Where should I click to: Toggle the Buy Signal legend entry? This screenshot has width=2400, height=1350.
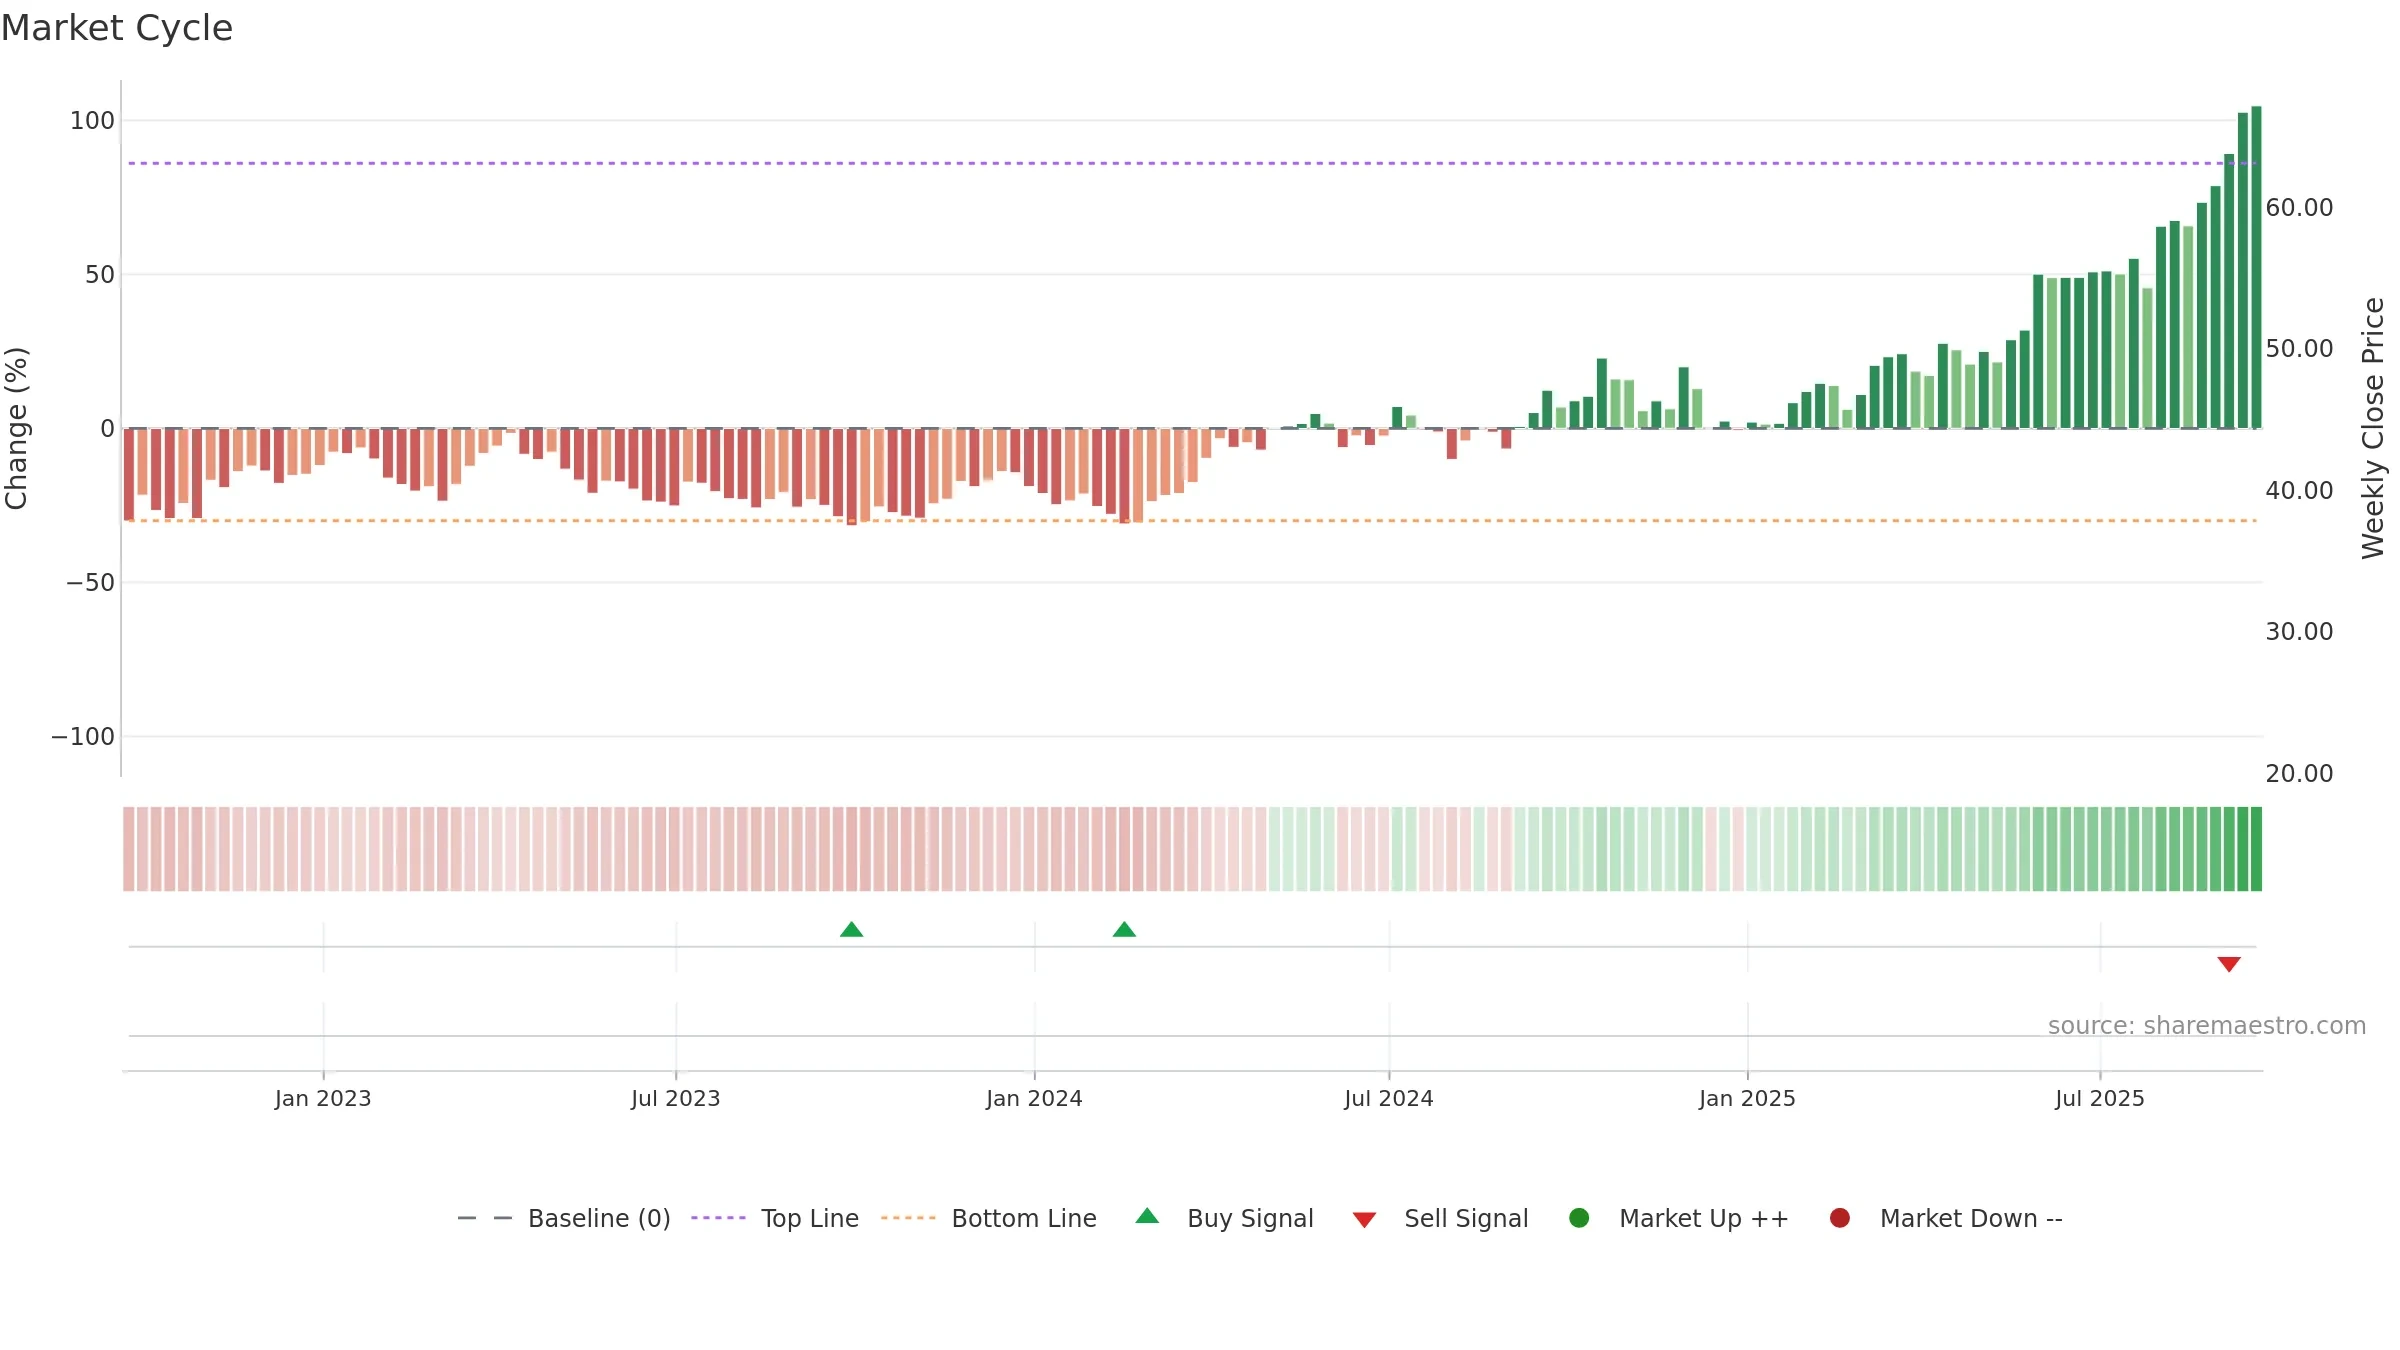(x=1225, y=1218)
